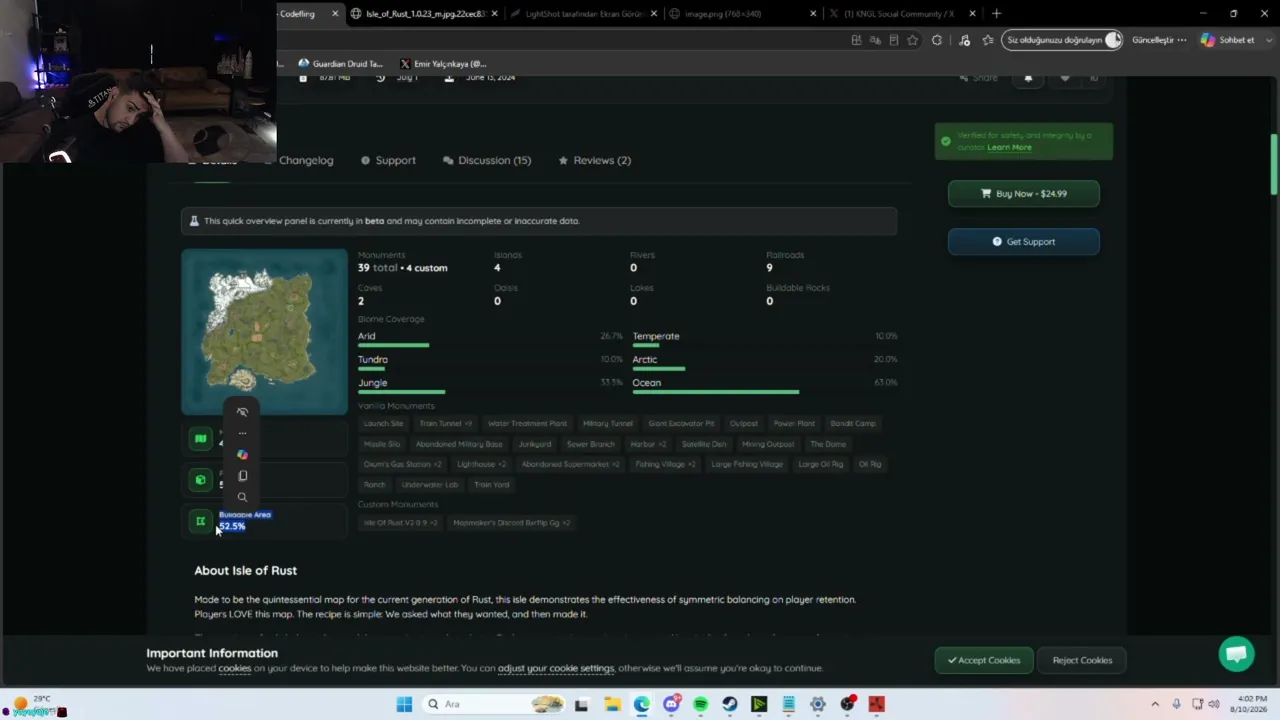Click the page vertical scrollbar
Screen dimensions: 1280x720
pos(1274,165)
